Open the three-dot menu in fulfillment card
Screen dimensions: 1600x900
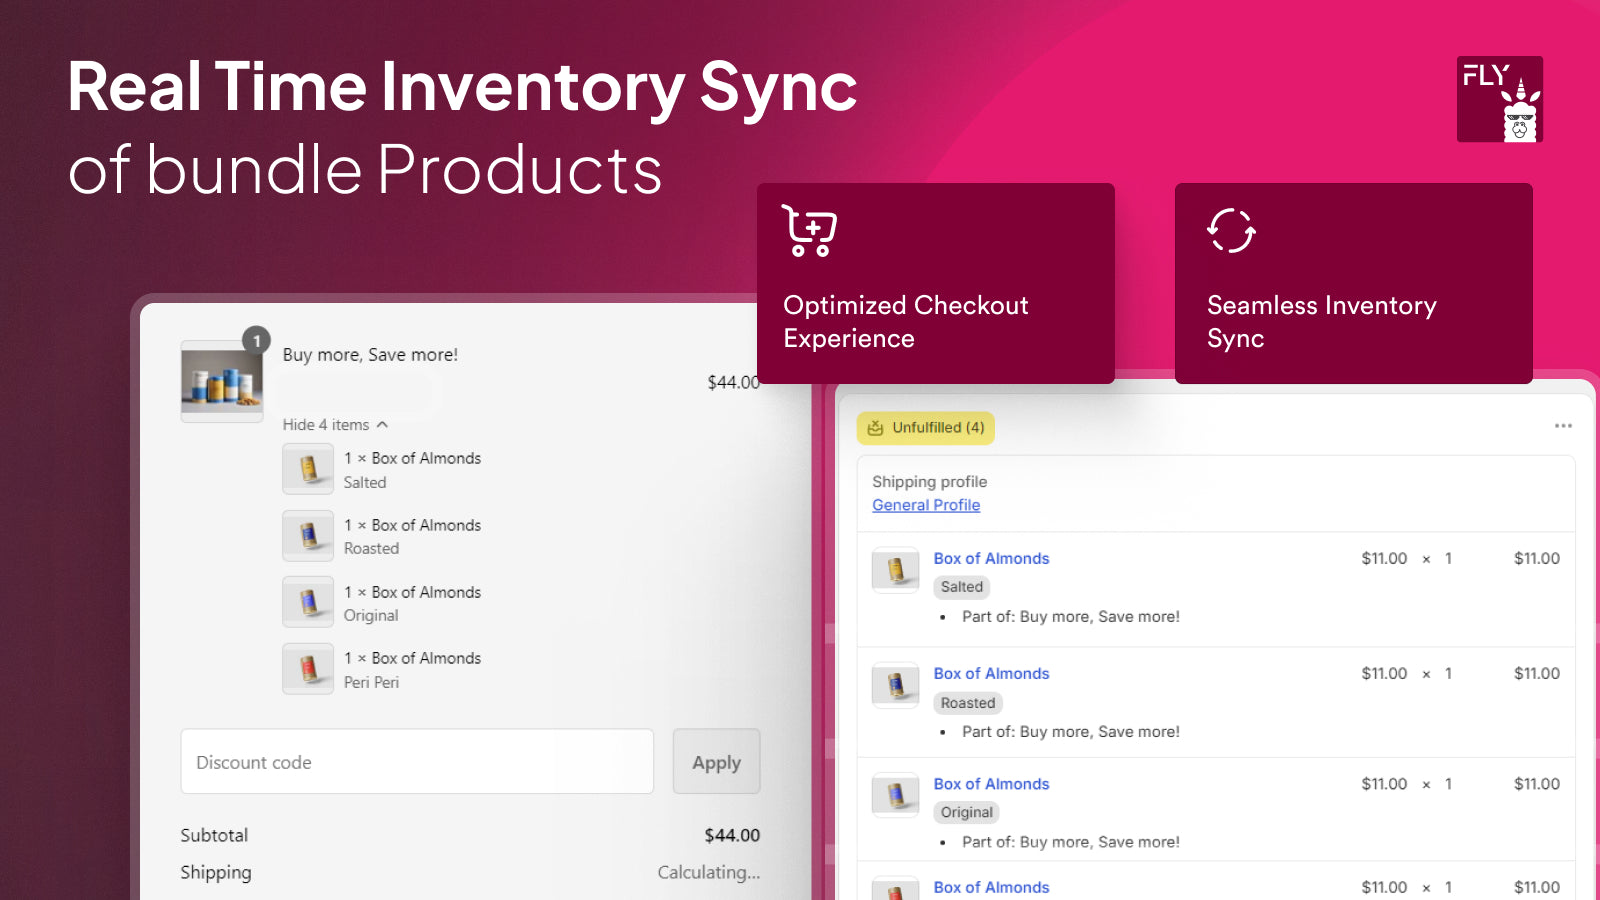(x=1563, y=426)
